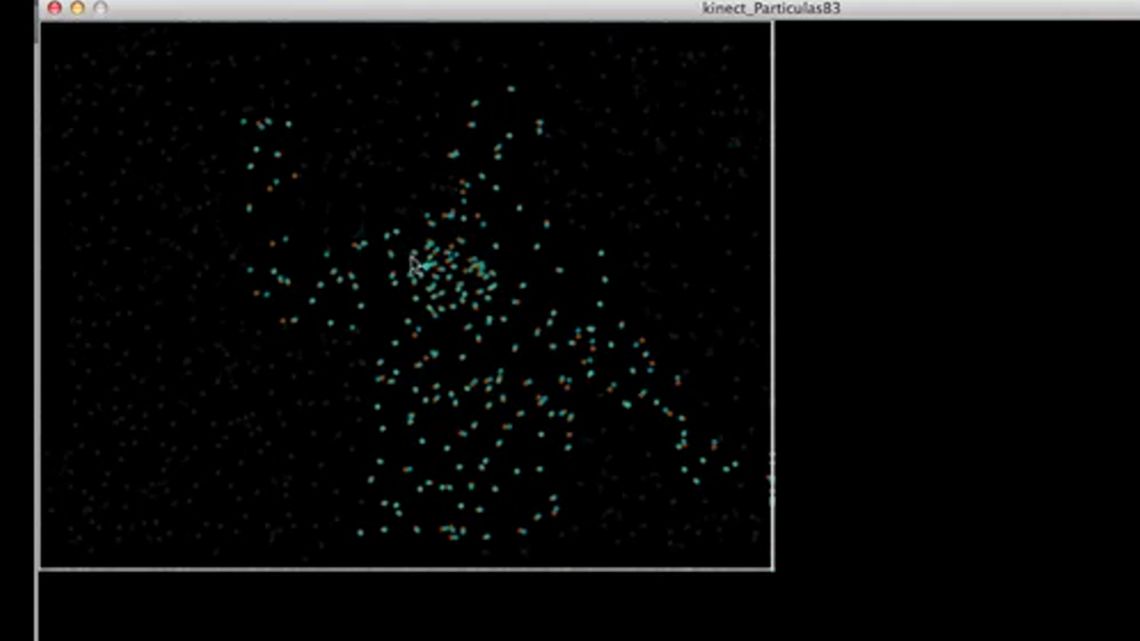
Task: Click the arrow cursor inside the particle cluster
Action: (x=414, y=266)
